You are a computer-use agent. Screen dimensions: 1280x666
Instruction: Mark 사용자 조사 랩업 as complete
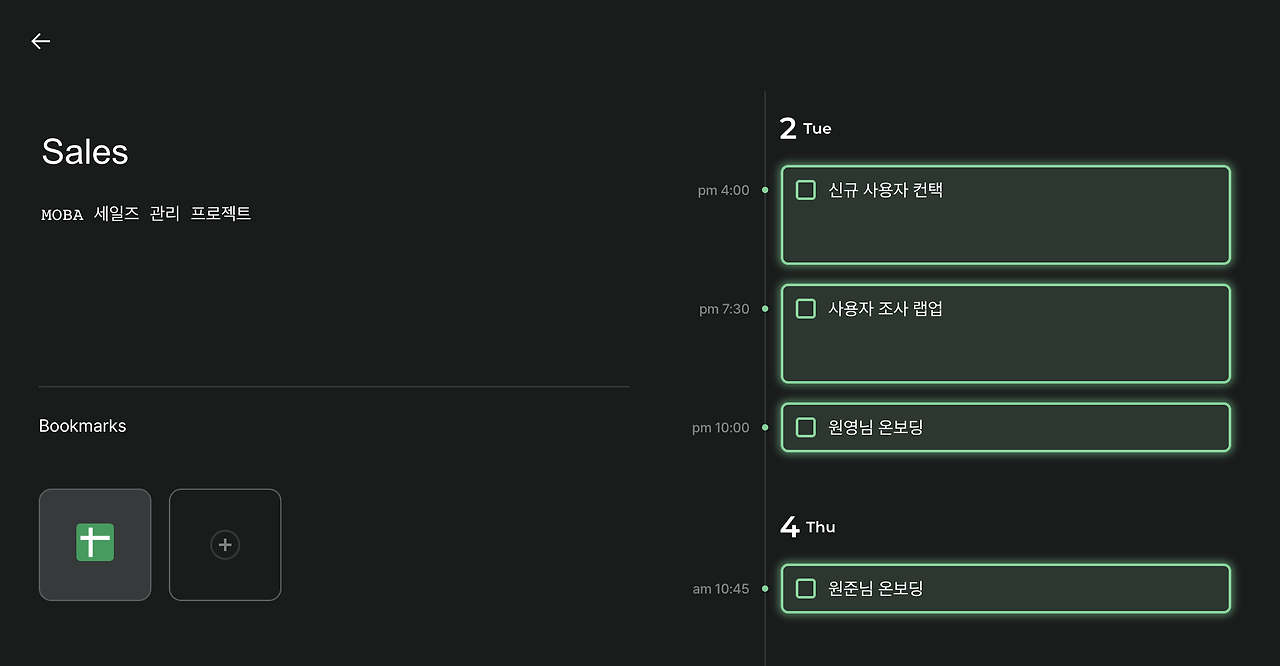(x=805, y=308)
